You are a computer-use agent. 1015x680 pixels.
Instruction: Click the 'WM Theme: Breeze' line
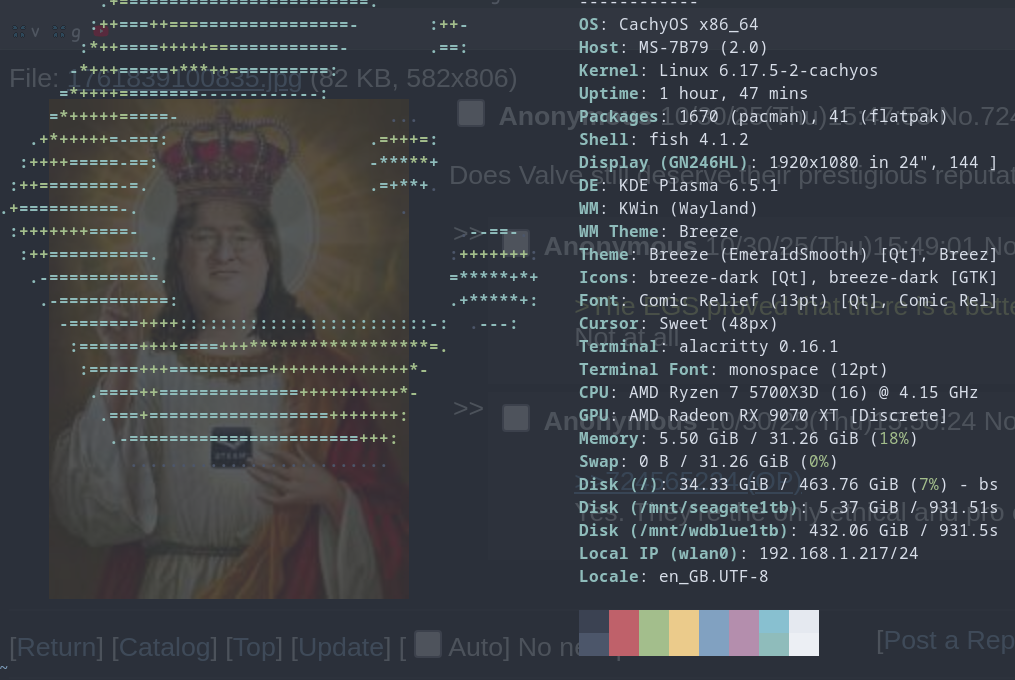pyautogui.click(x=658, y=232)
